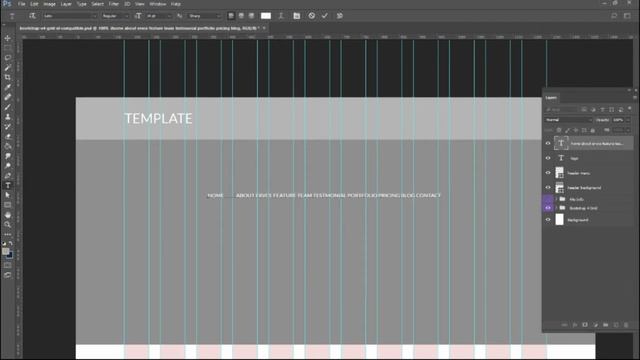640x360 pixels.
Task: Open the Edit menu
Action: [x=34, y=4]
